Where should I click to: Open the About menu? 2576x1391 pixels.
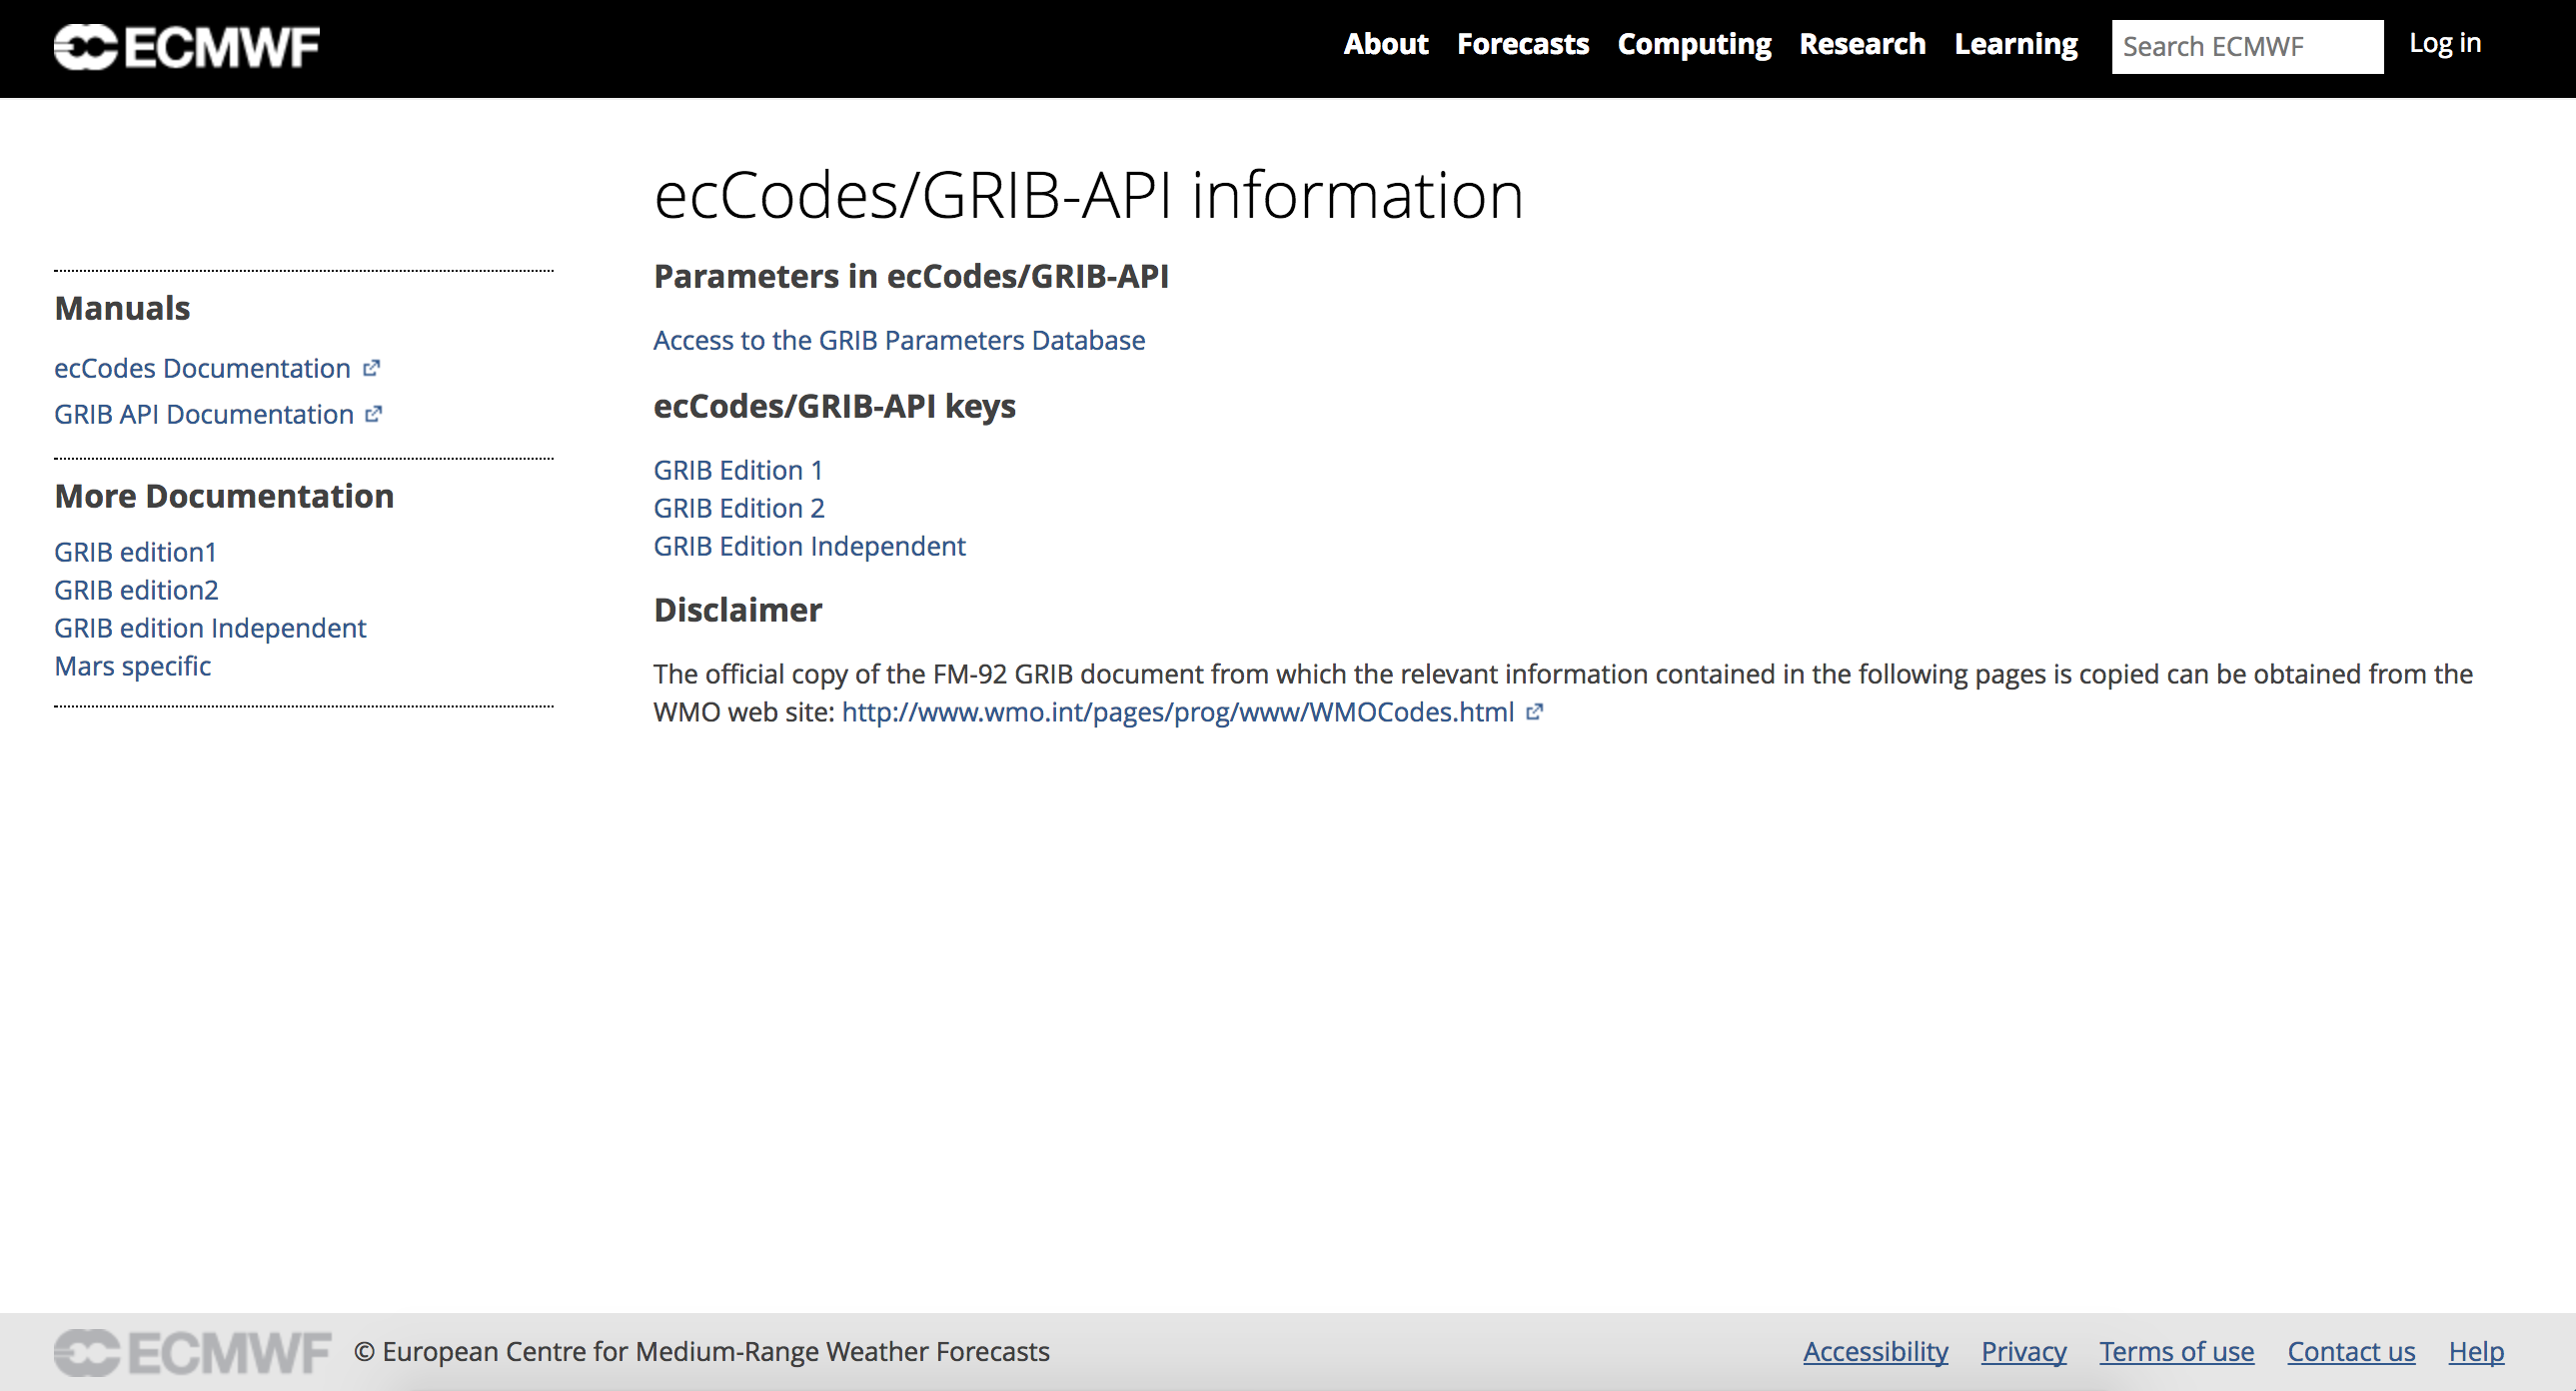[x=1385, y=45]
